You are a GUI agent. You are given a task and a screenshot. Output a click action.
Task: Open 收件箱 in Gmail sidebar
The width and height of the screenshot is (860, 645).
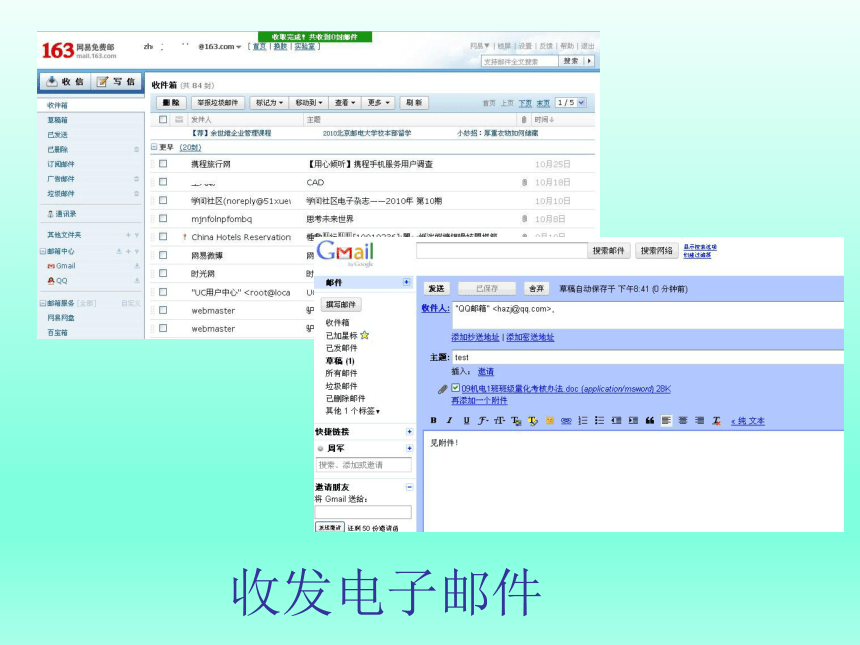point(337,322)
